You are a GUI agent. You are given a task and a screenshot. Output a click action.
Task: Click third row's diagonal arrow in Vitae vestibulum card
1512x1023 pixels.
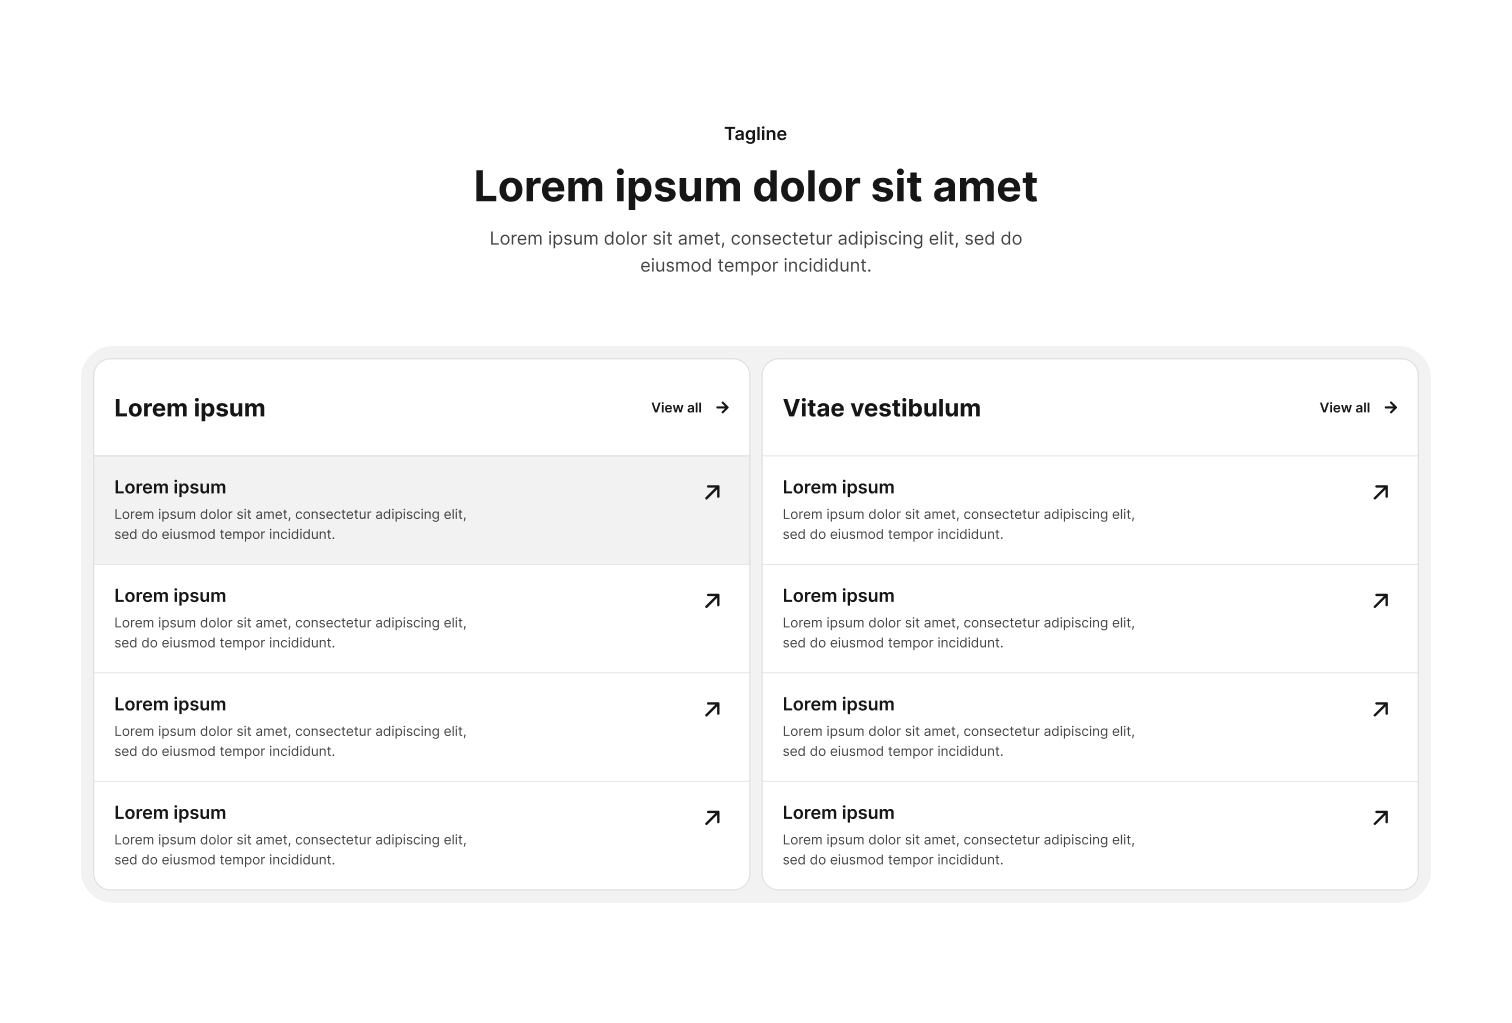pyautogui.click(x=1380, y=709)
